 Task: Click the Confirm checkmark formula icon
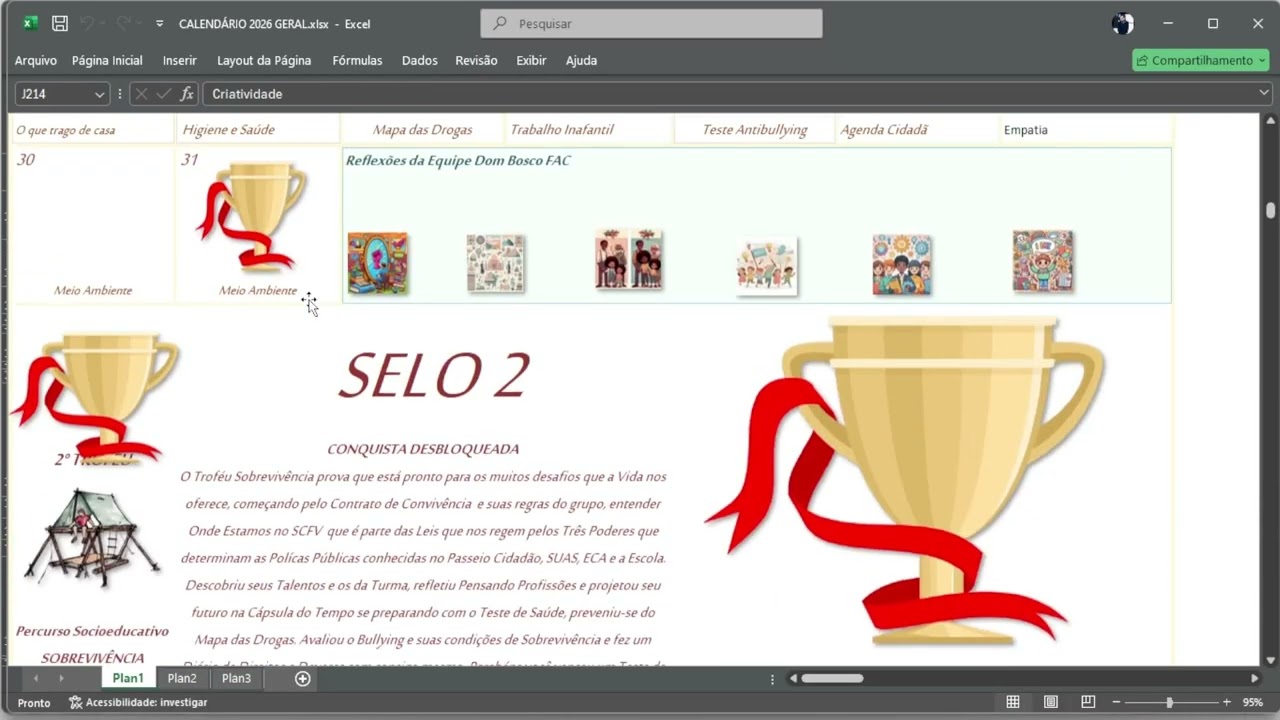pos(164,94)
